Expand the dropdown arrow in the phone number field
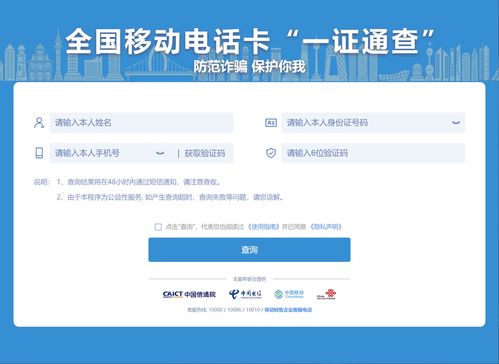The image size is (499, 364). tap(160, 153)
